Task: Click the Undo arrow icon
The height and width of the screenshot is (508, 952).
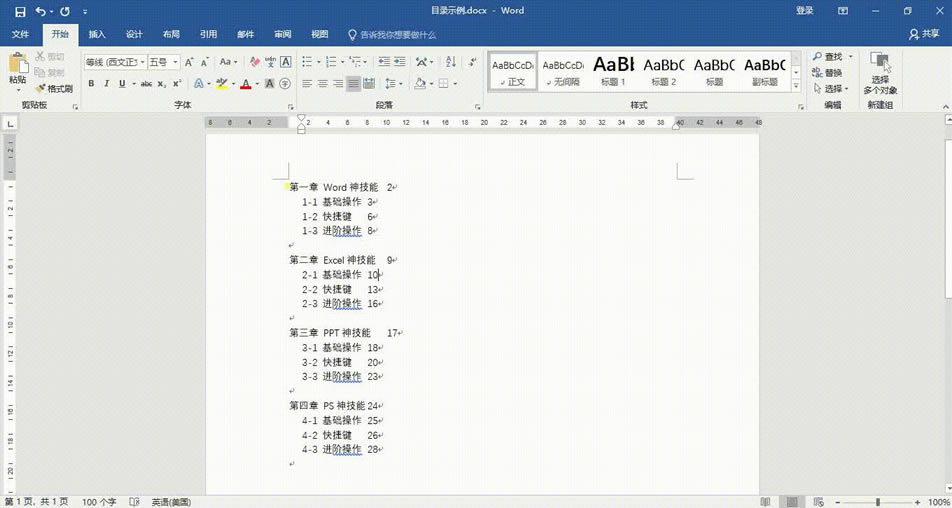Action: 41,12
